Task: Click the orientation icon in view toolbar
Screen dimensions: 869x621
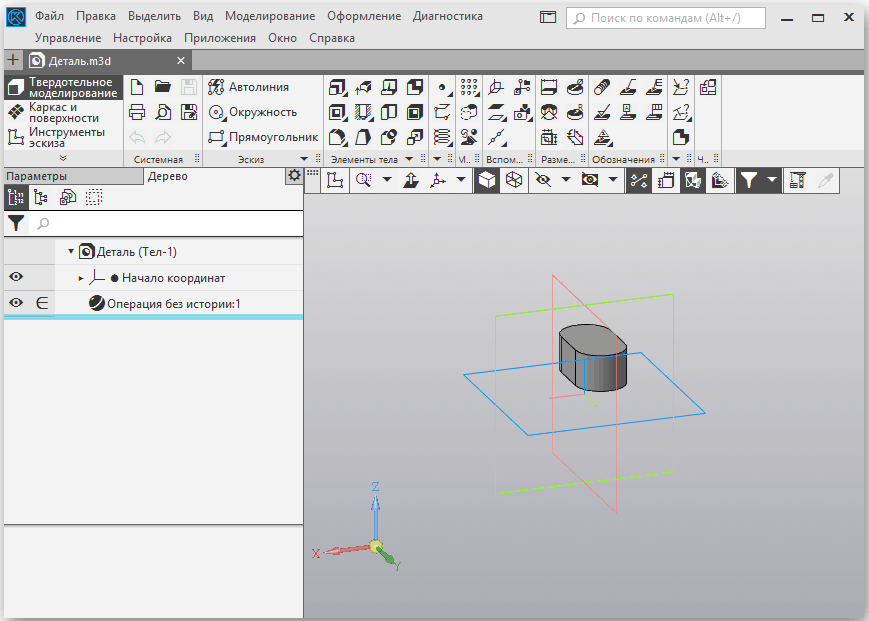Action: pyautogui.click(x=438, y=181)
